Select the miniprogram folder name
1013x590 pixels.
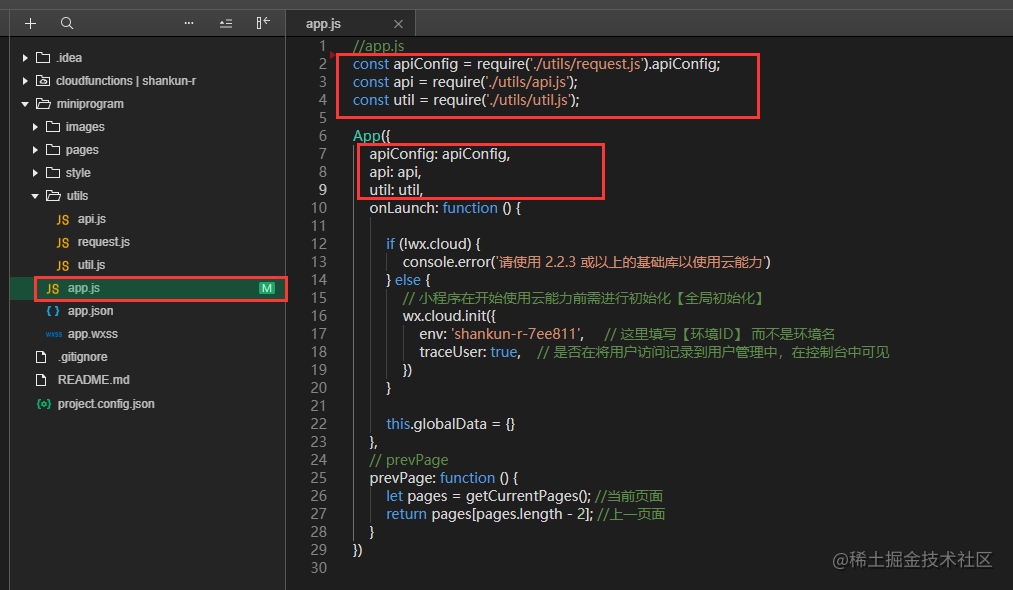coord(90,103)
